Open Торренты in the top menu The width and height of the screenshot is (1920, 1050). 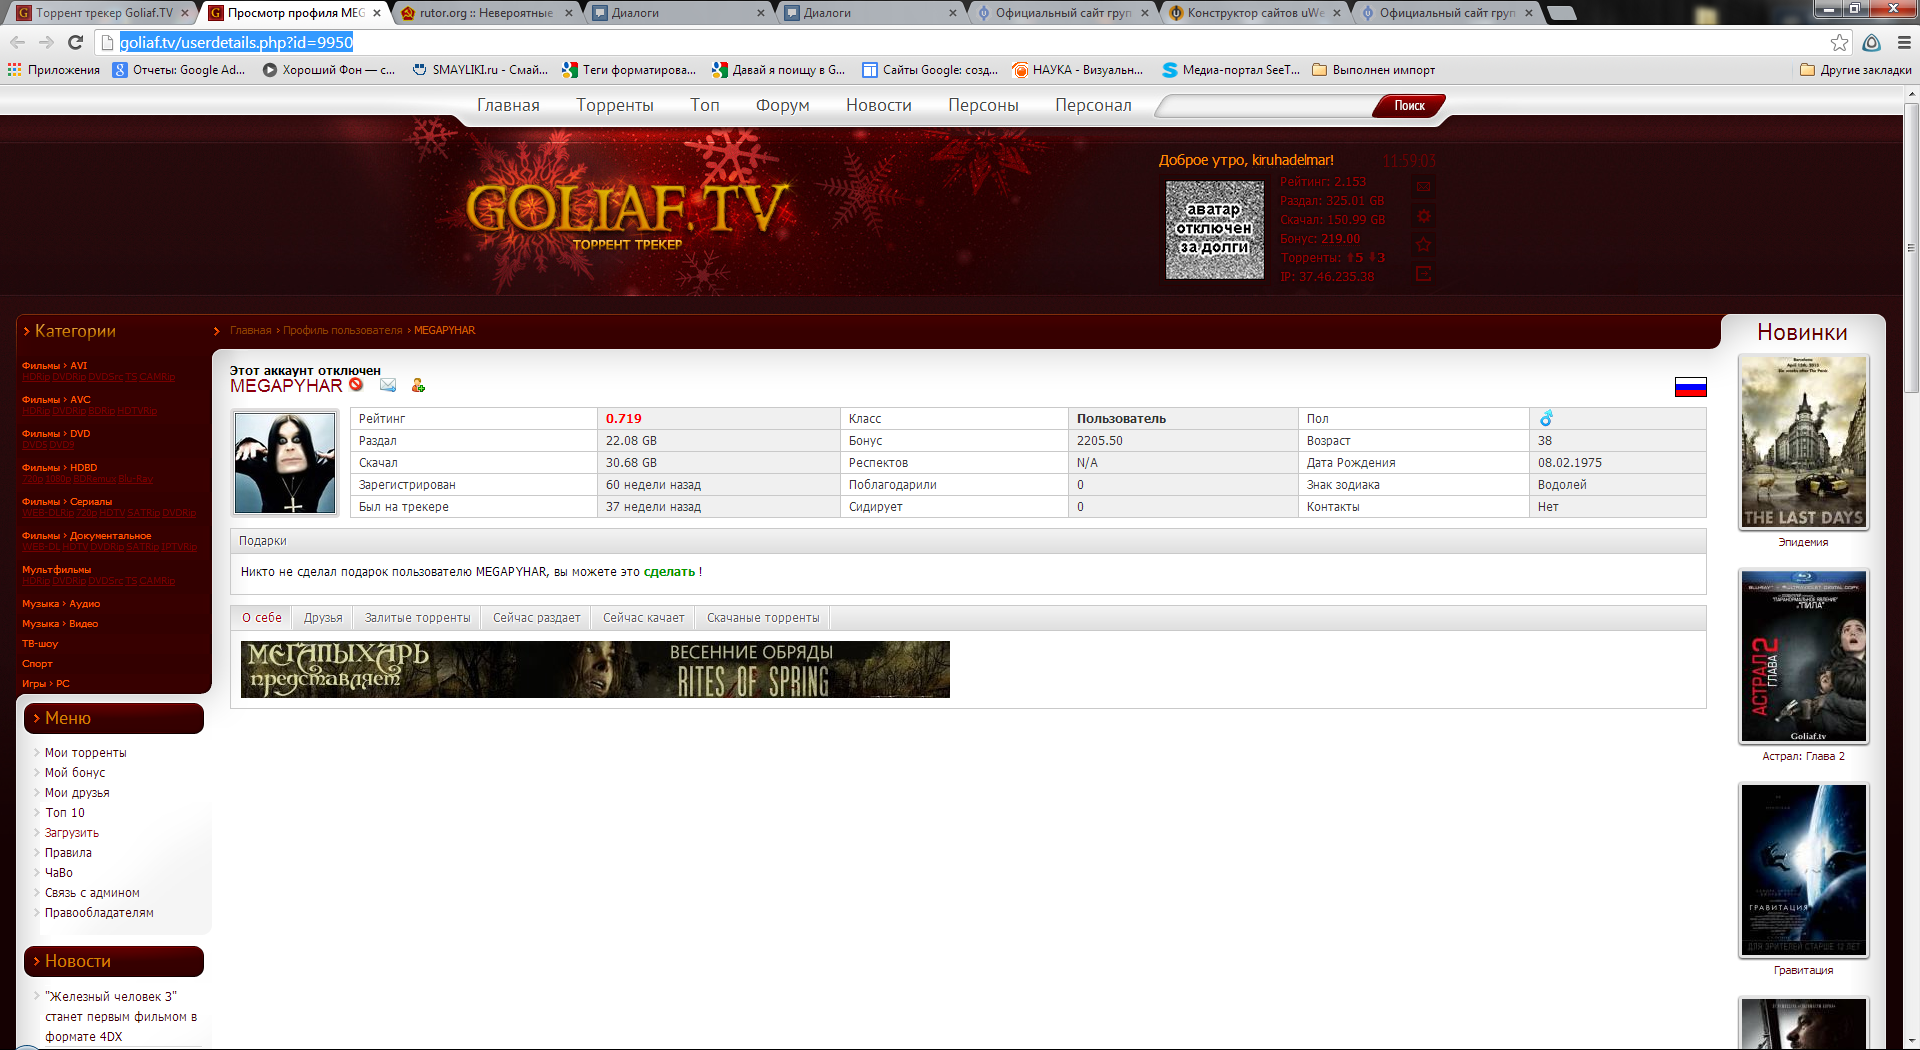(615, 105)
